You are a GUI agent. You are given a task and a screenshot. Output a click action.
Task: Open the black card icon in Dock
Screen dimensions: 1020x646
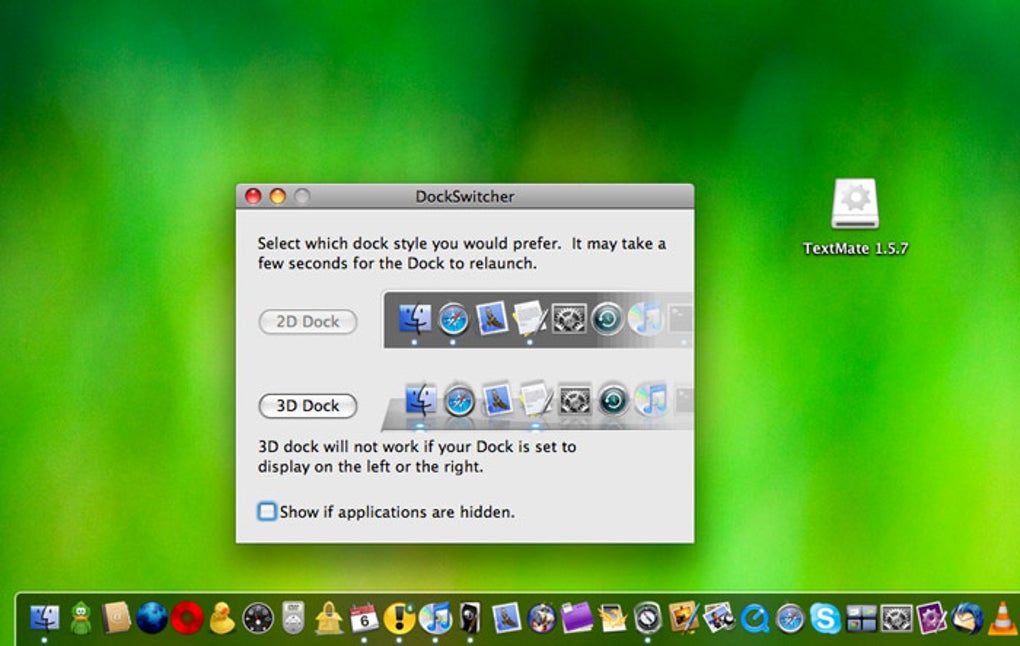(x=470, y=618)
